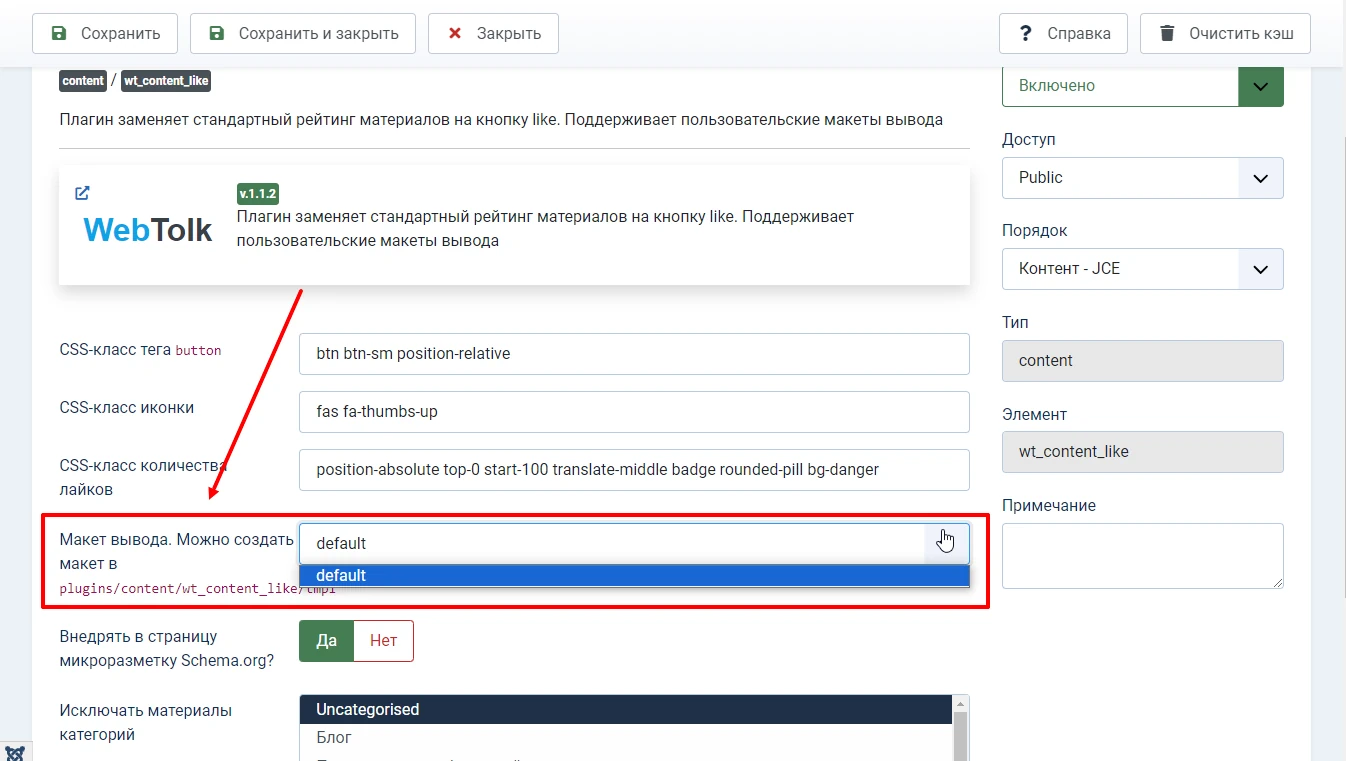Viewport: 1346px width, 761px height.
Task: Open the Порядок dropdown showing Контент - JCE
Action: [1260, 269]
